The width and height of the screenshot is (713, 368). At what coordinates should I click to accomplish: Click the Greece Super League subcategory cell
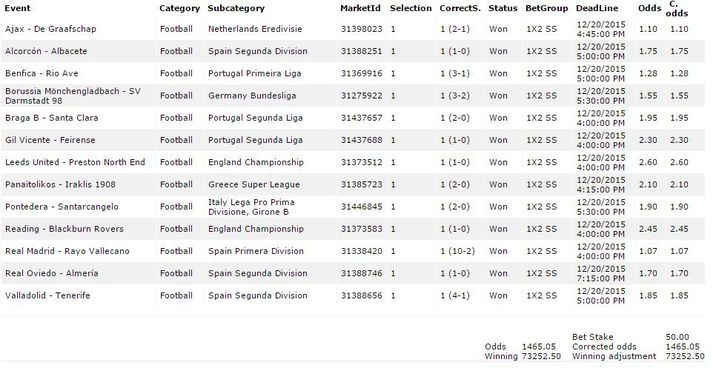(254, 185)
